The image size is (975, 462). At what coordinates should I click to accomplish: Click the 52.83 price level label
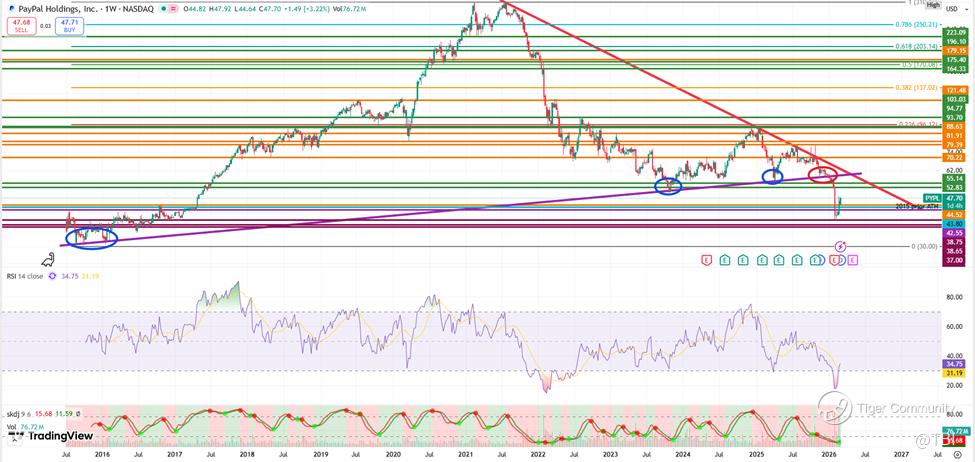click(955, 187)
